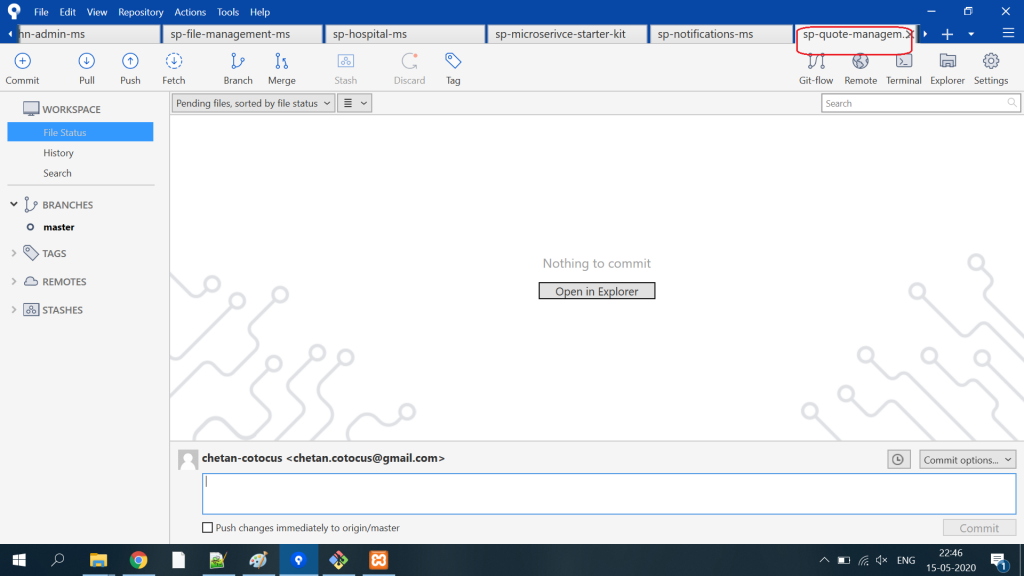1024x576 pixels.
Task: Open the File menu
Action: (41, 12)
